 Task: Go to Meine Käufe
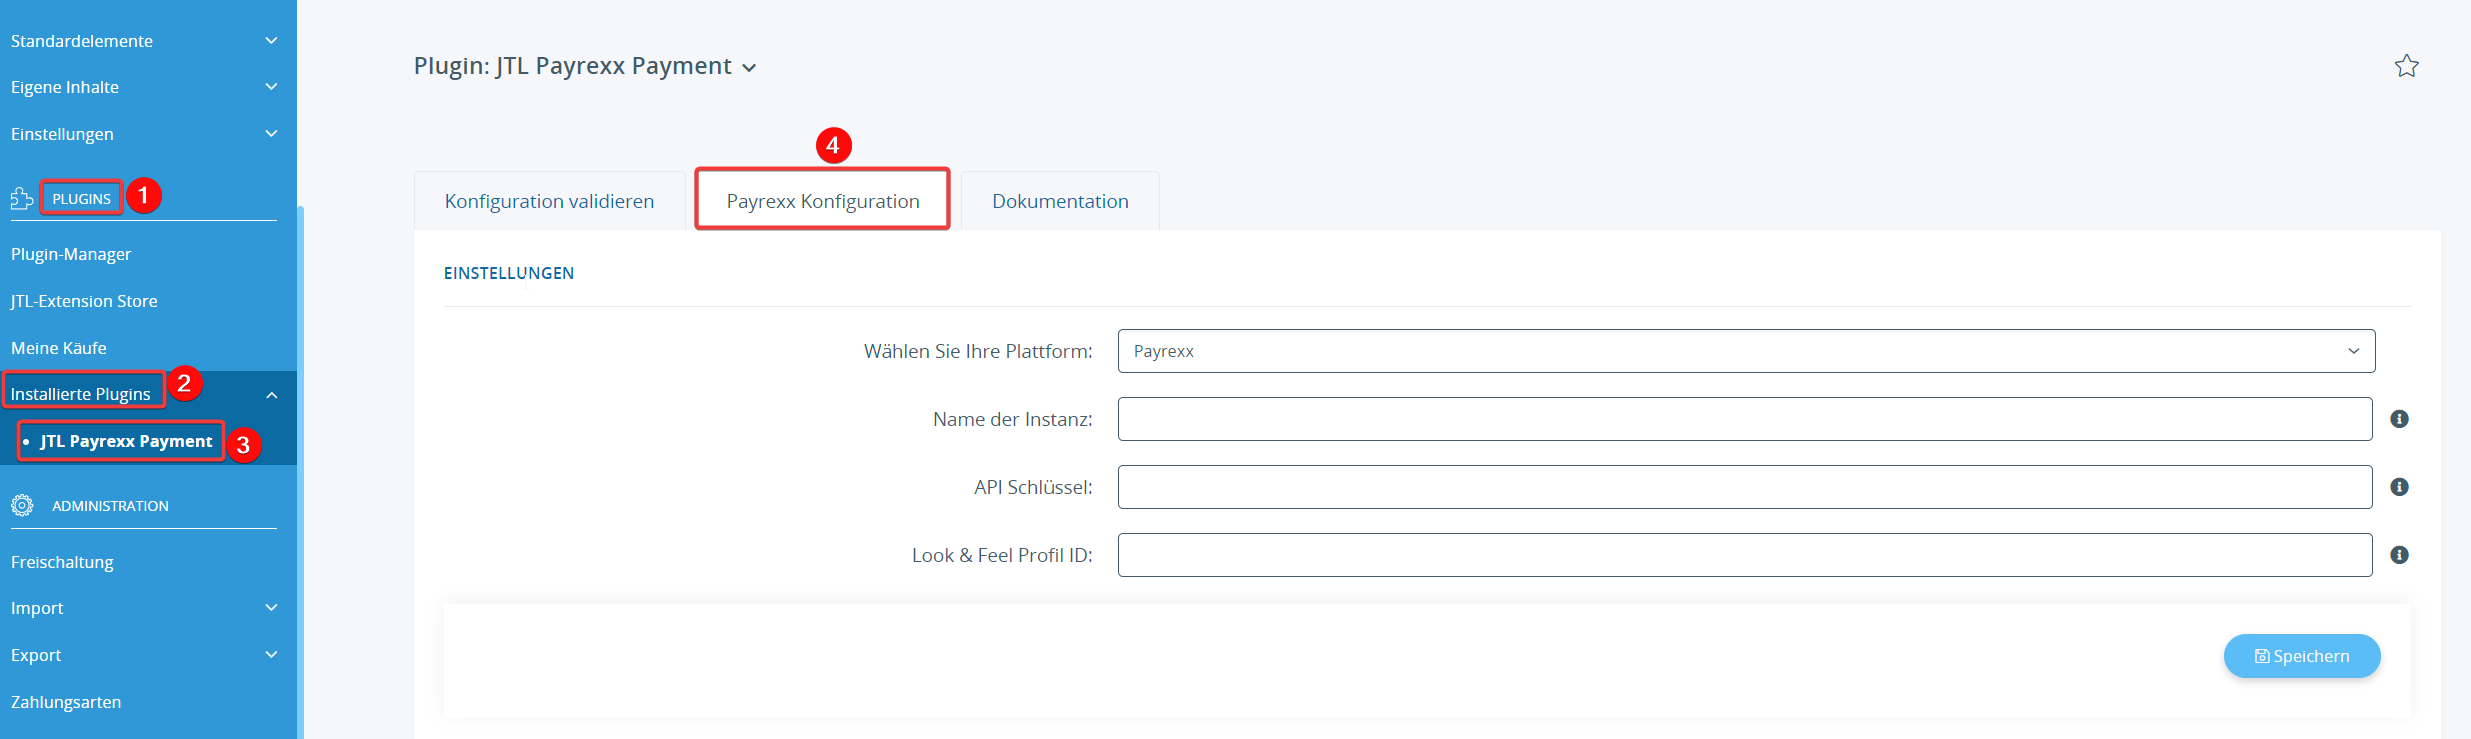[59, 348]
